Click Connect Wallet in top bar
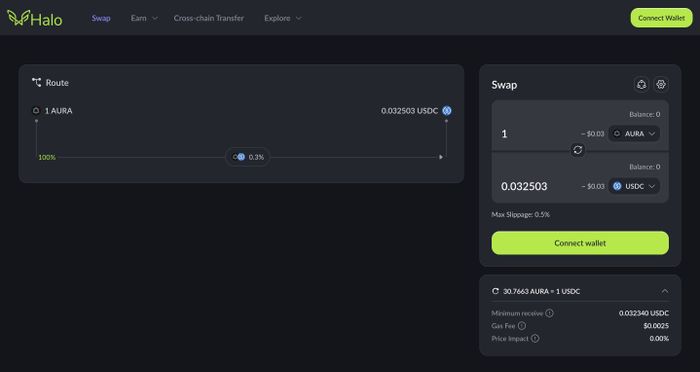 [x=661, y=18]
